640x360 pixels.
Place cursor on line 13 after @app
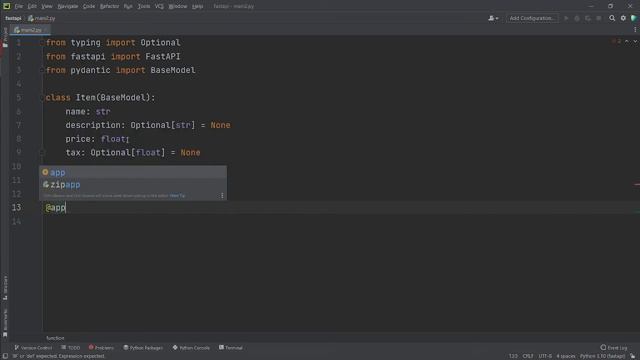[x=66, y=208]
